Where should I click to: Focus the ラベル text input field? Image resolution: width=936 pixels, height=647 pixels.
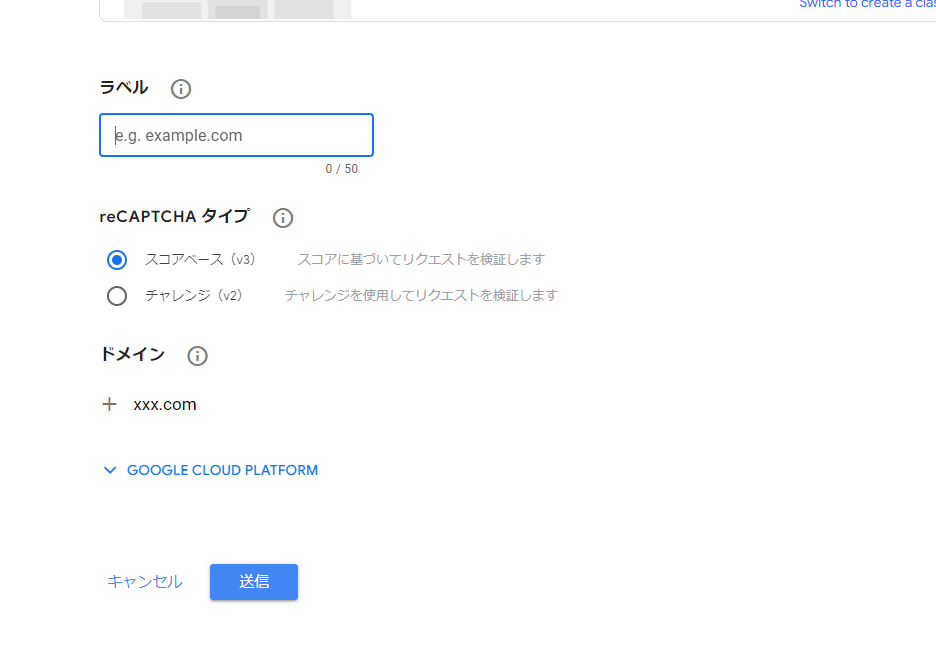point(236,136)
